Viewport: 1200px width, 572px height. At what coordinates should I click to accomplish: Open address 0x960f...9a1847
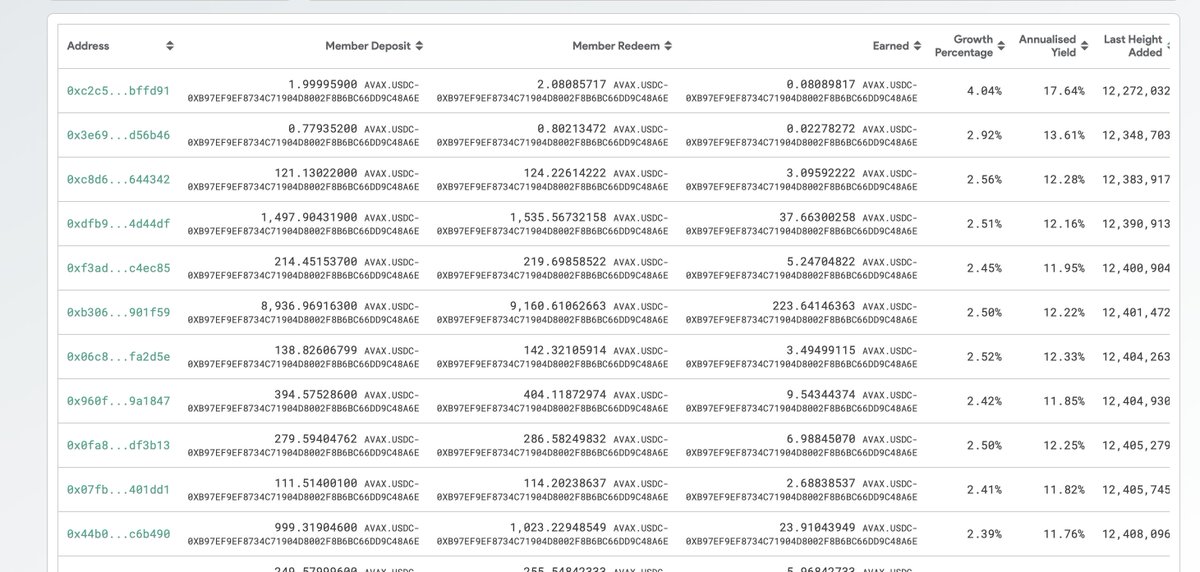click(x=118, y=401)
